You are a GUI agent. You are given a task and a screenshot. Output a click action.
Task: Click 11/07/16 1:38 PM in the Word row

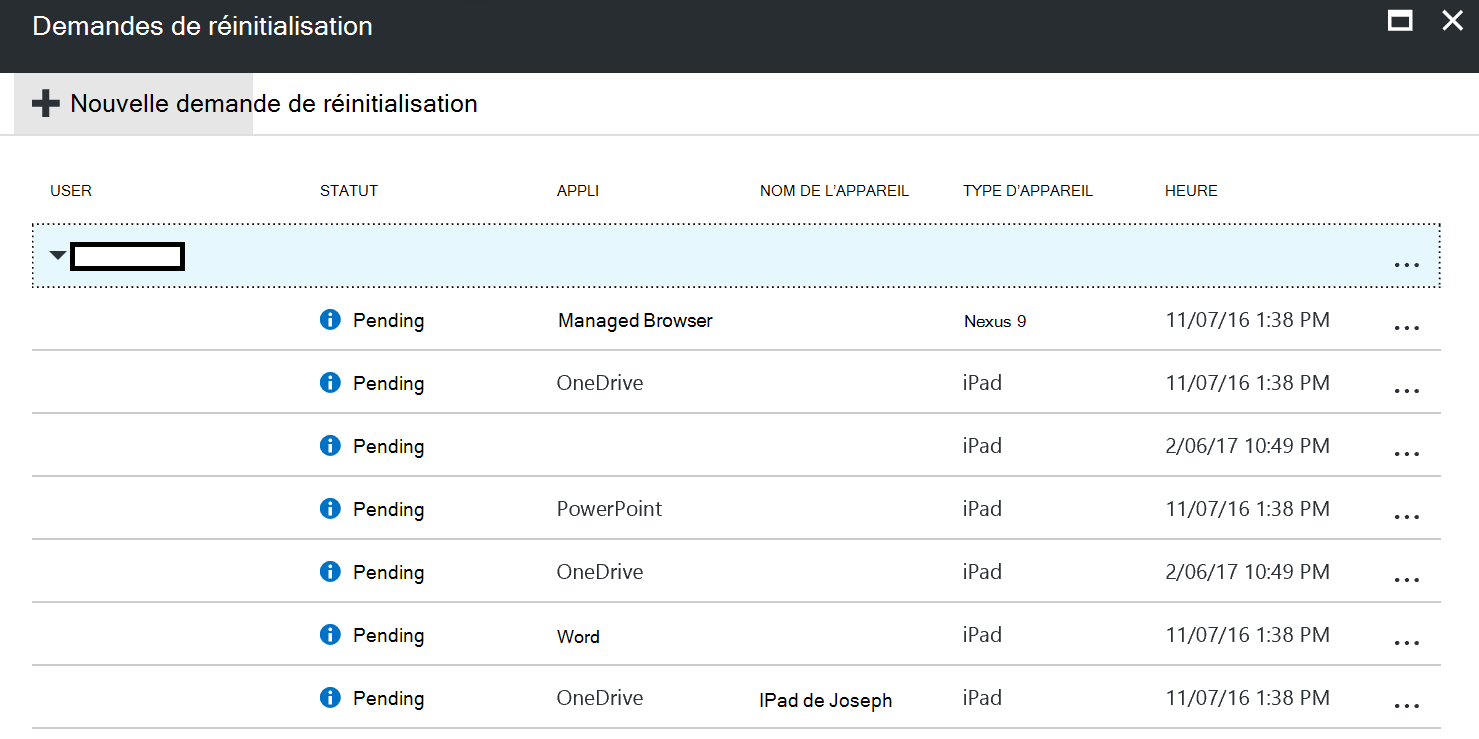click(1248, 634)
